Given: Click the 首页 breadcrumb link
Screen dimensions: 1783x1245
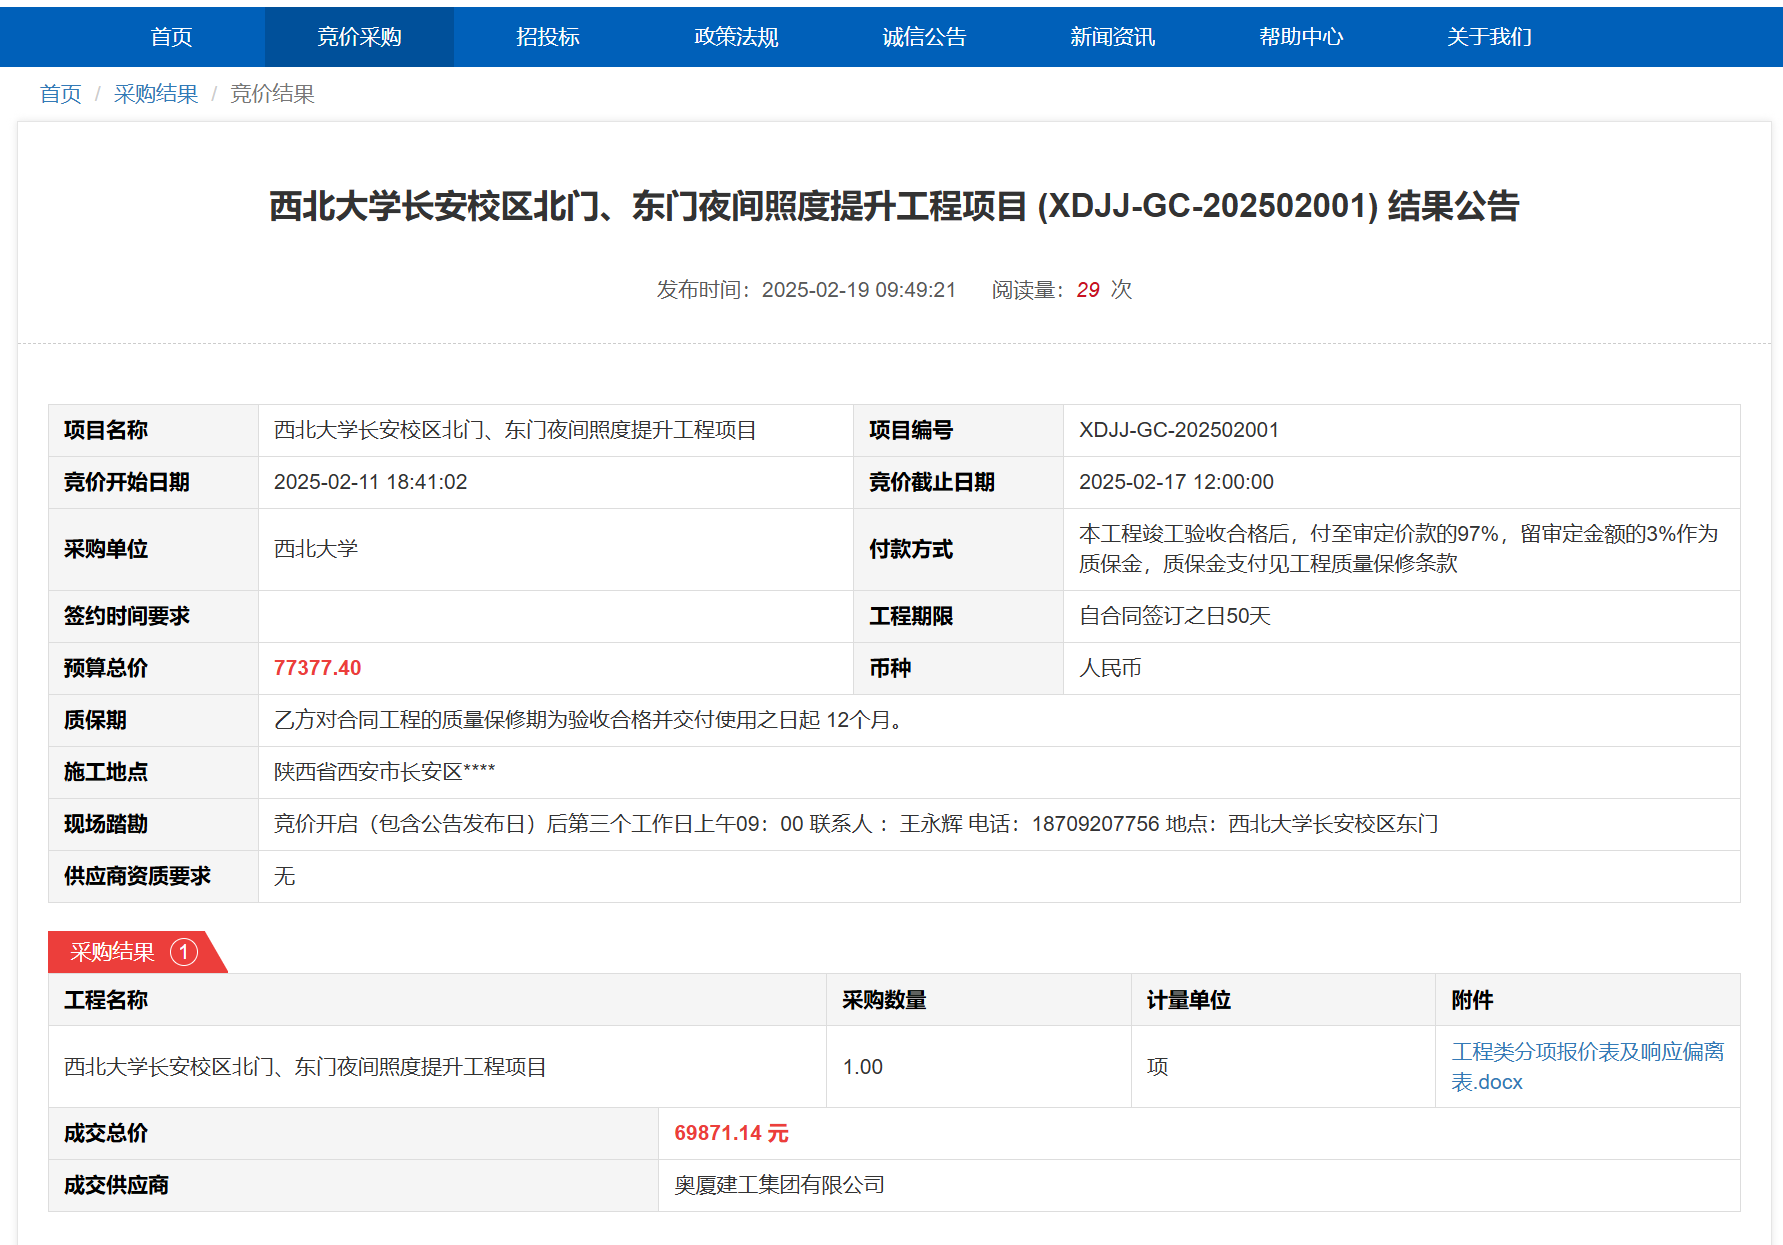Looking at the screenshot, I should tap(60, 94).
